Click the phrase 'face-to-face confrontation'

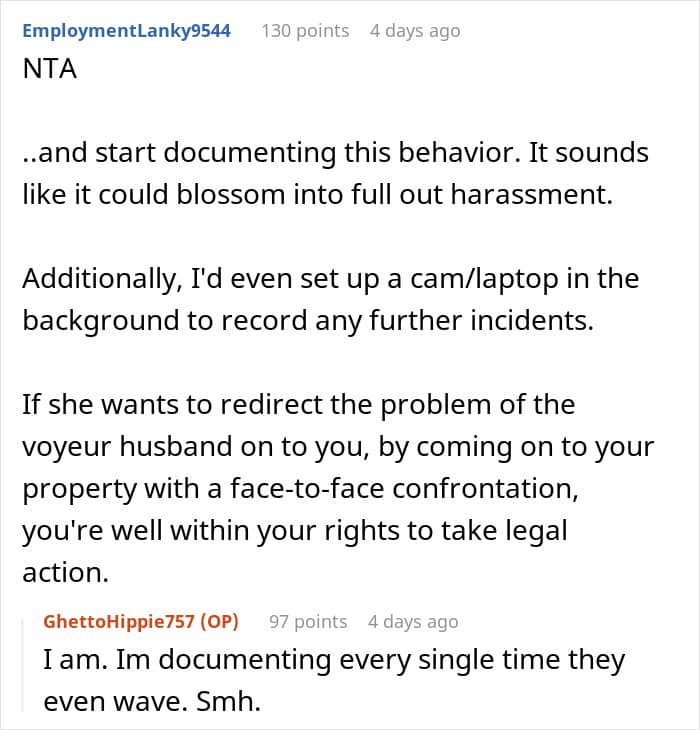pos(404,488)
